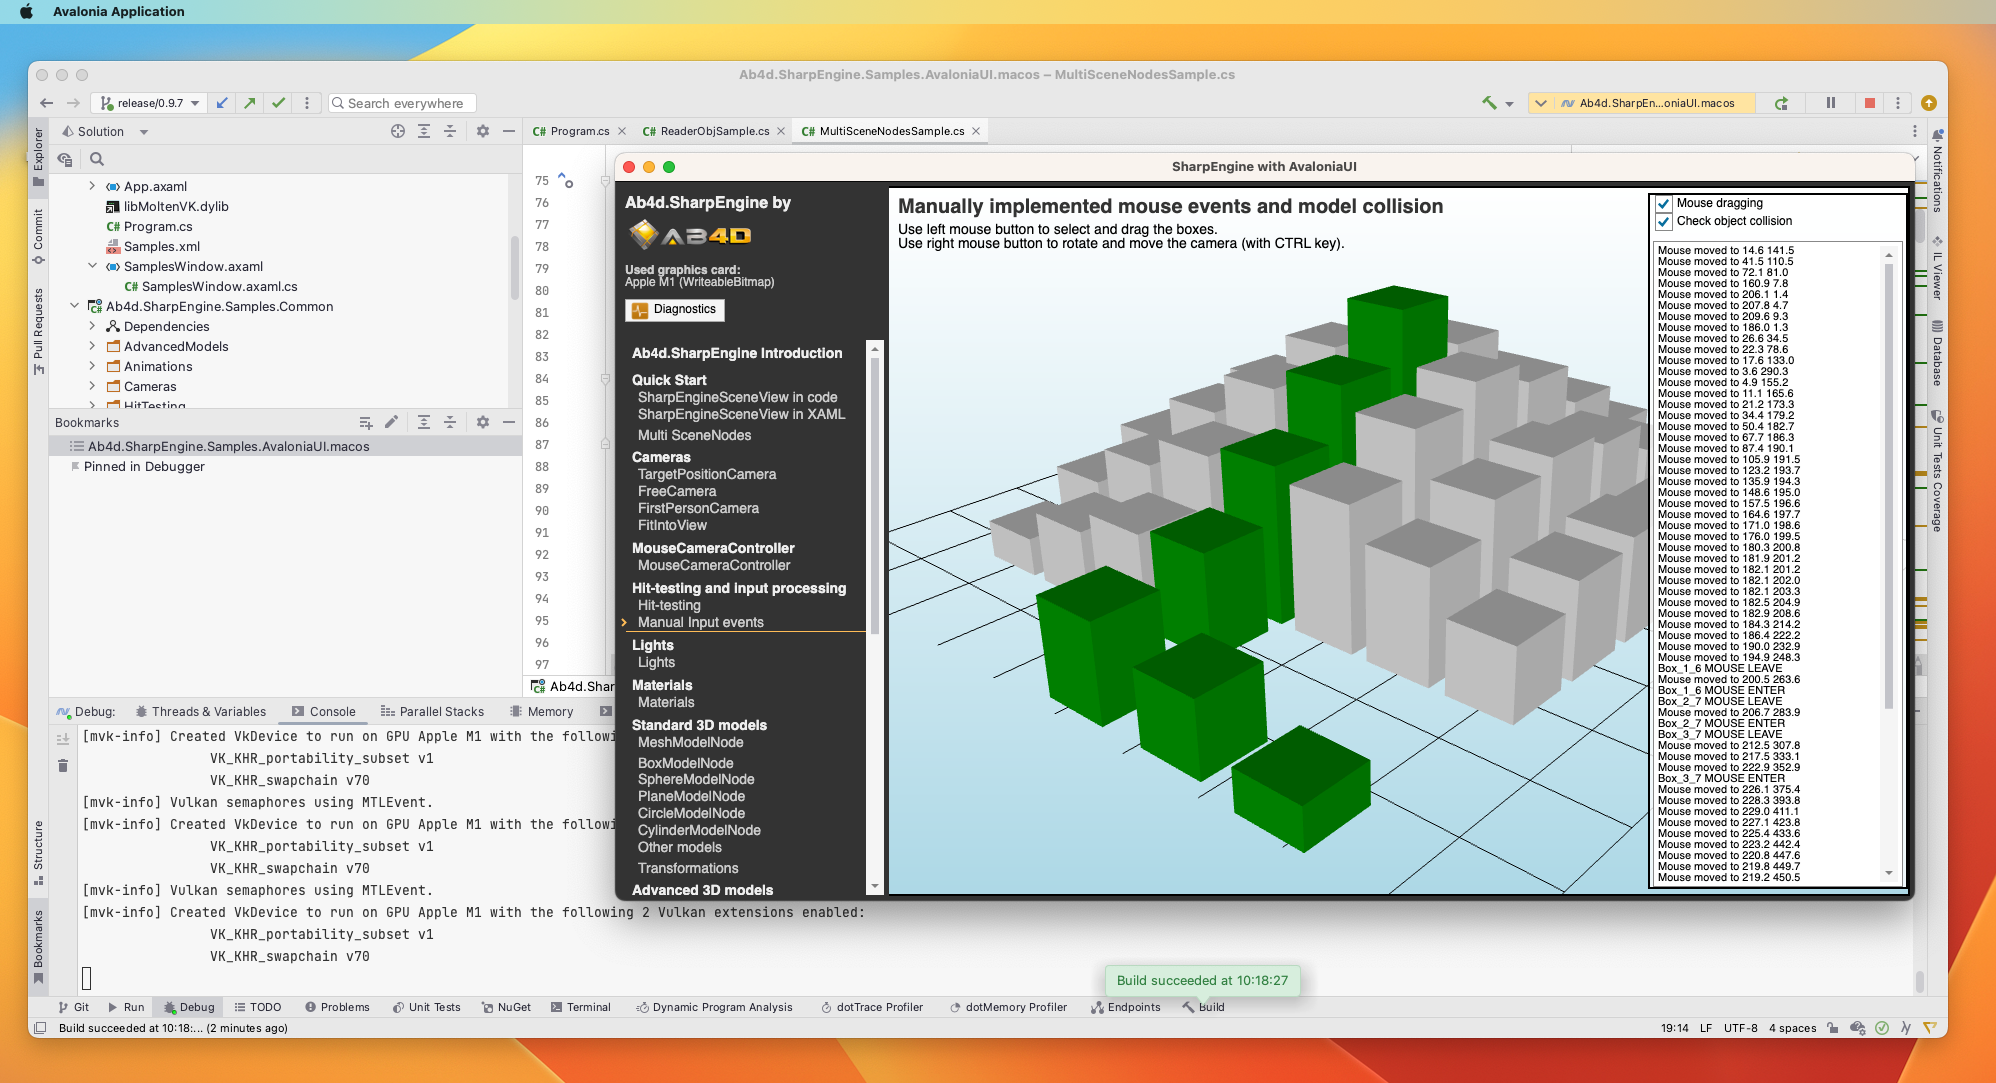Collapse all nodes in Solution panel
1996x1083 pixels.
pos(450,131)
